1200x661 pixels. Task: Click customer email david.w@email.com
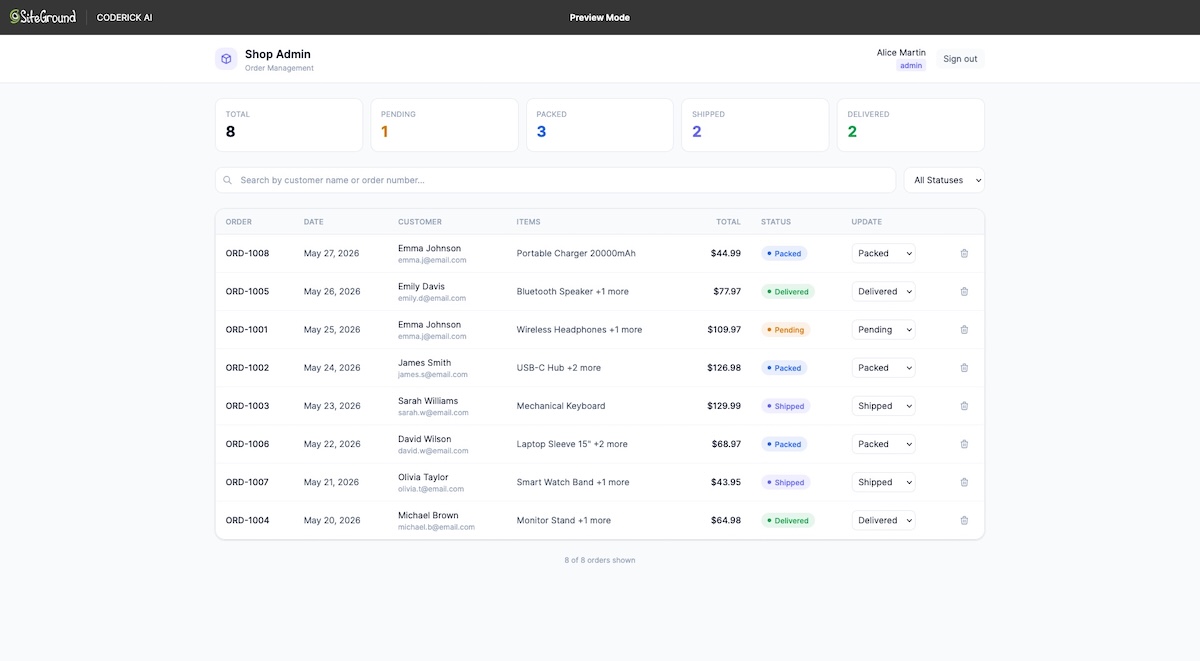pos(433,450)
